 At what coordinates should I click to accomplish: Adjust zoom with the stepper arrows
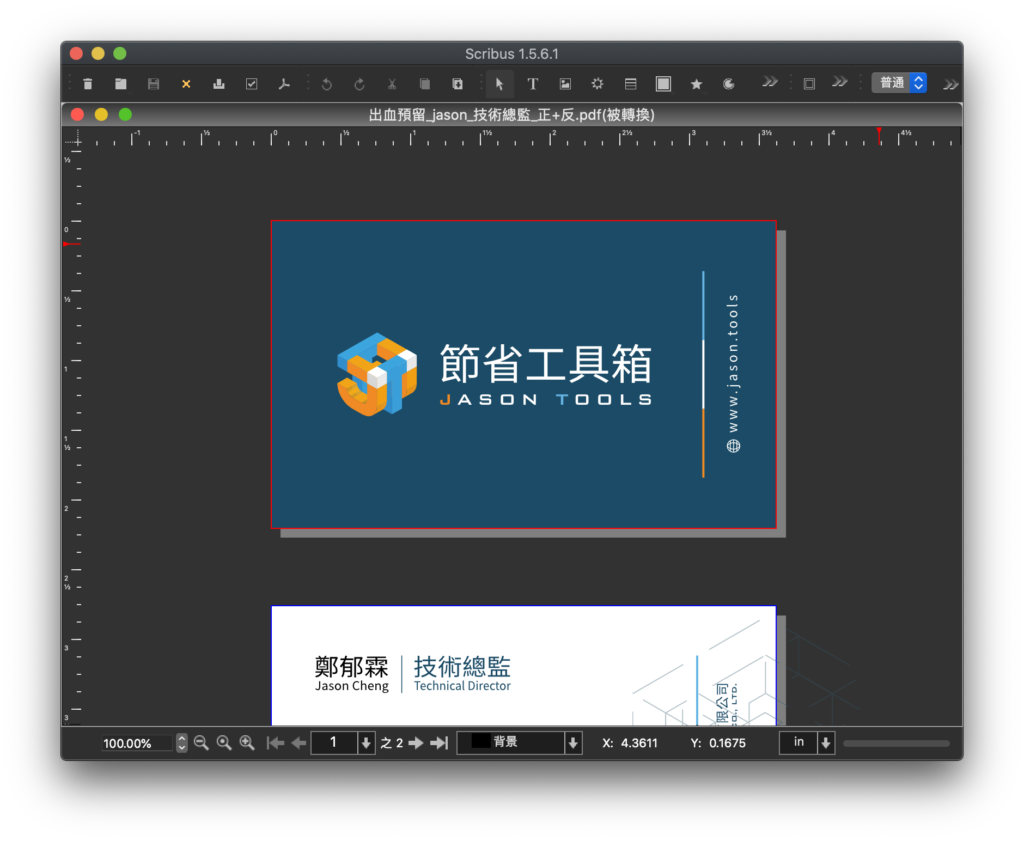182,743
